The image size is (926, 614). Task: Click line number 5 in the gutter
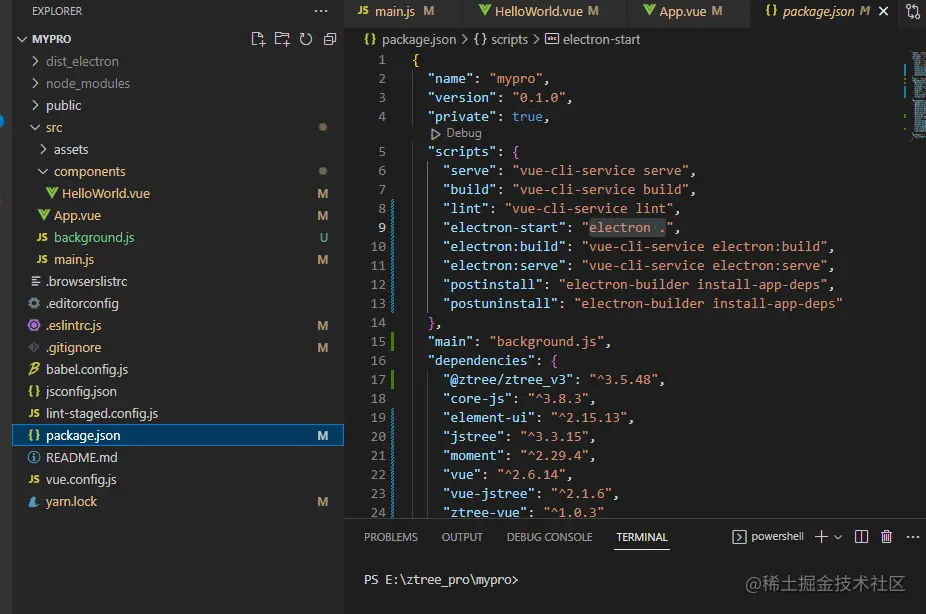point(382,152)
